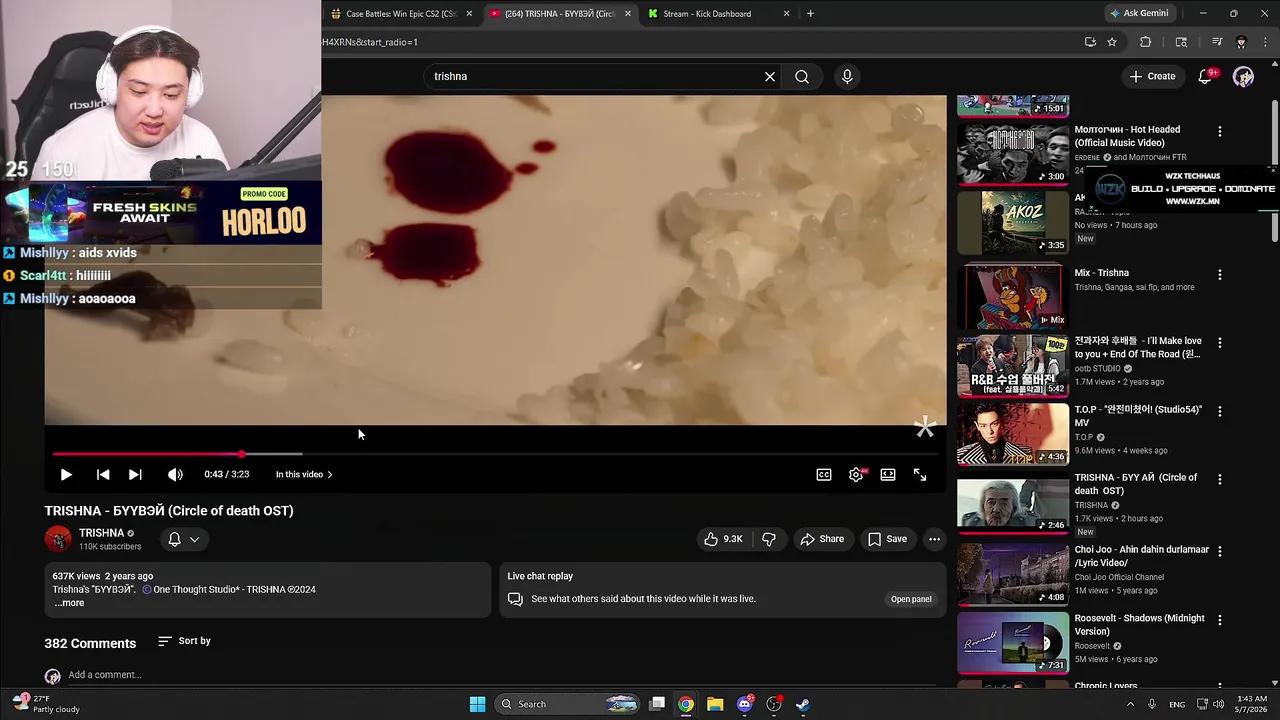This screenshot has height=720, width=1280.
Task: Open Chrome media controls icon
Action: tap(1217, 42)
